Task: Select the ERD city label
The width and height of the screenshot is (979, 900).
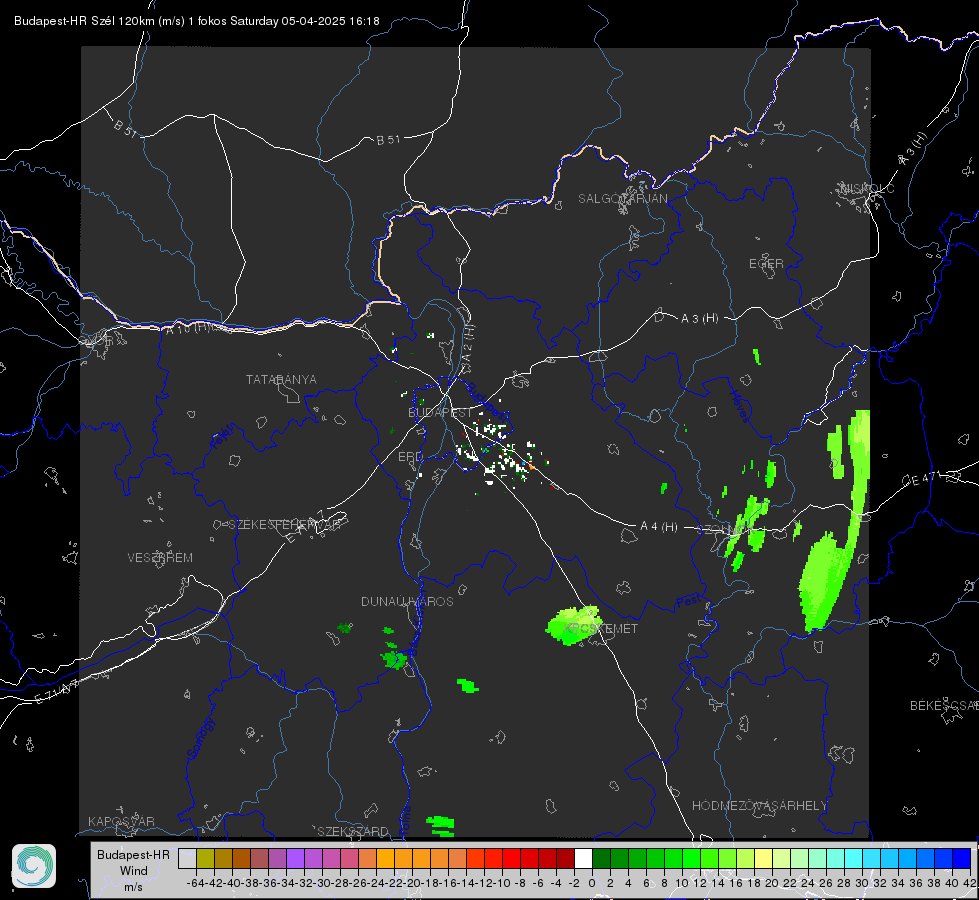Action: tap(410, 457)
